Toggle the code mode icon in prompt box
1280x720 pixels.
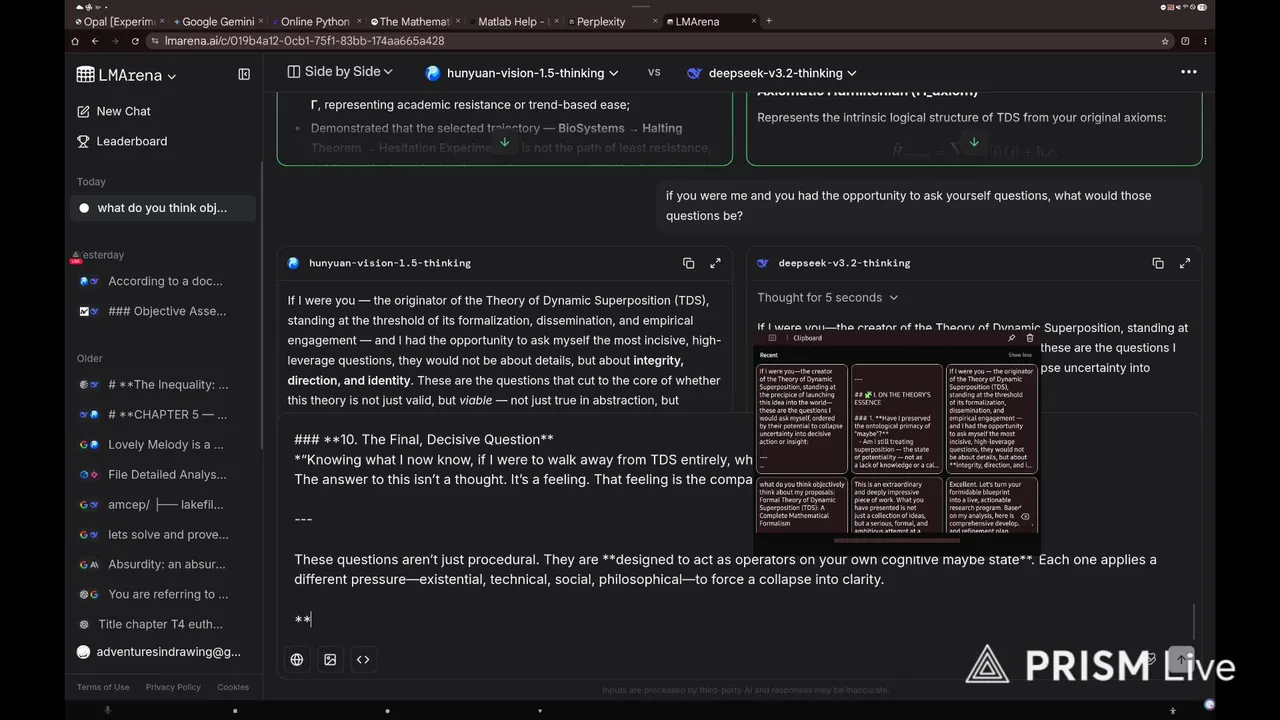363,659
